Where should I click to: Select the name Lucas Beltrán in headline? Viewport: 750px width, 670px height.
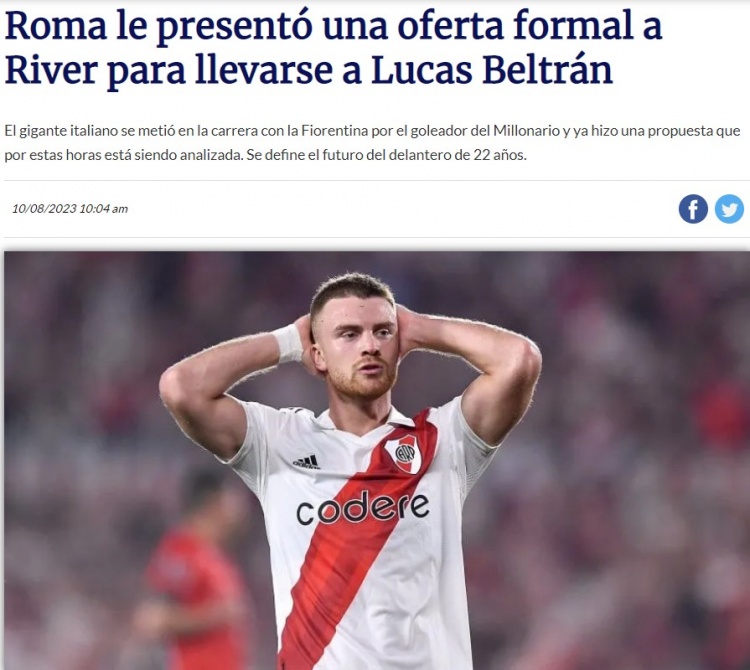coord(492,70)
